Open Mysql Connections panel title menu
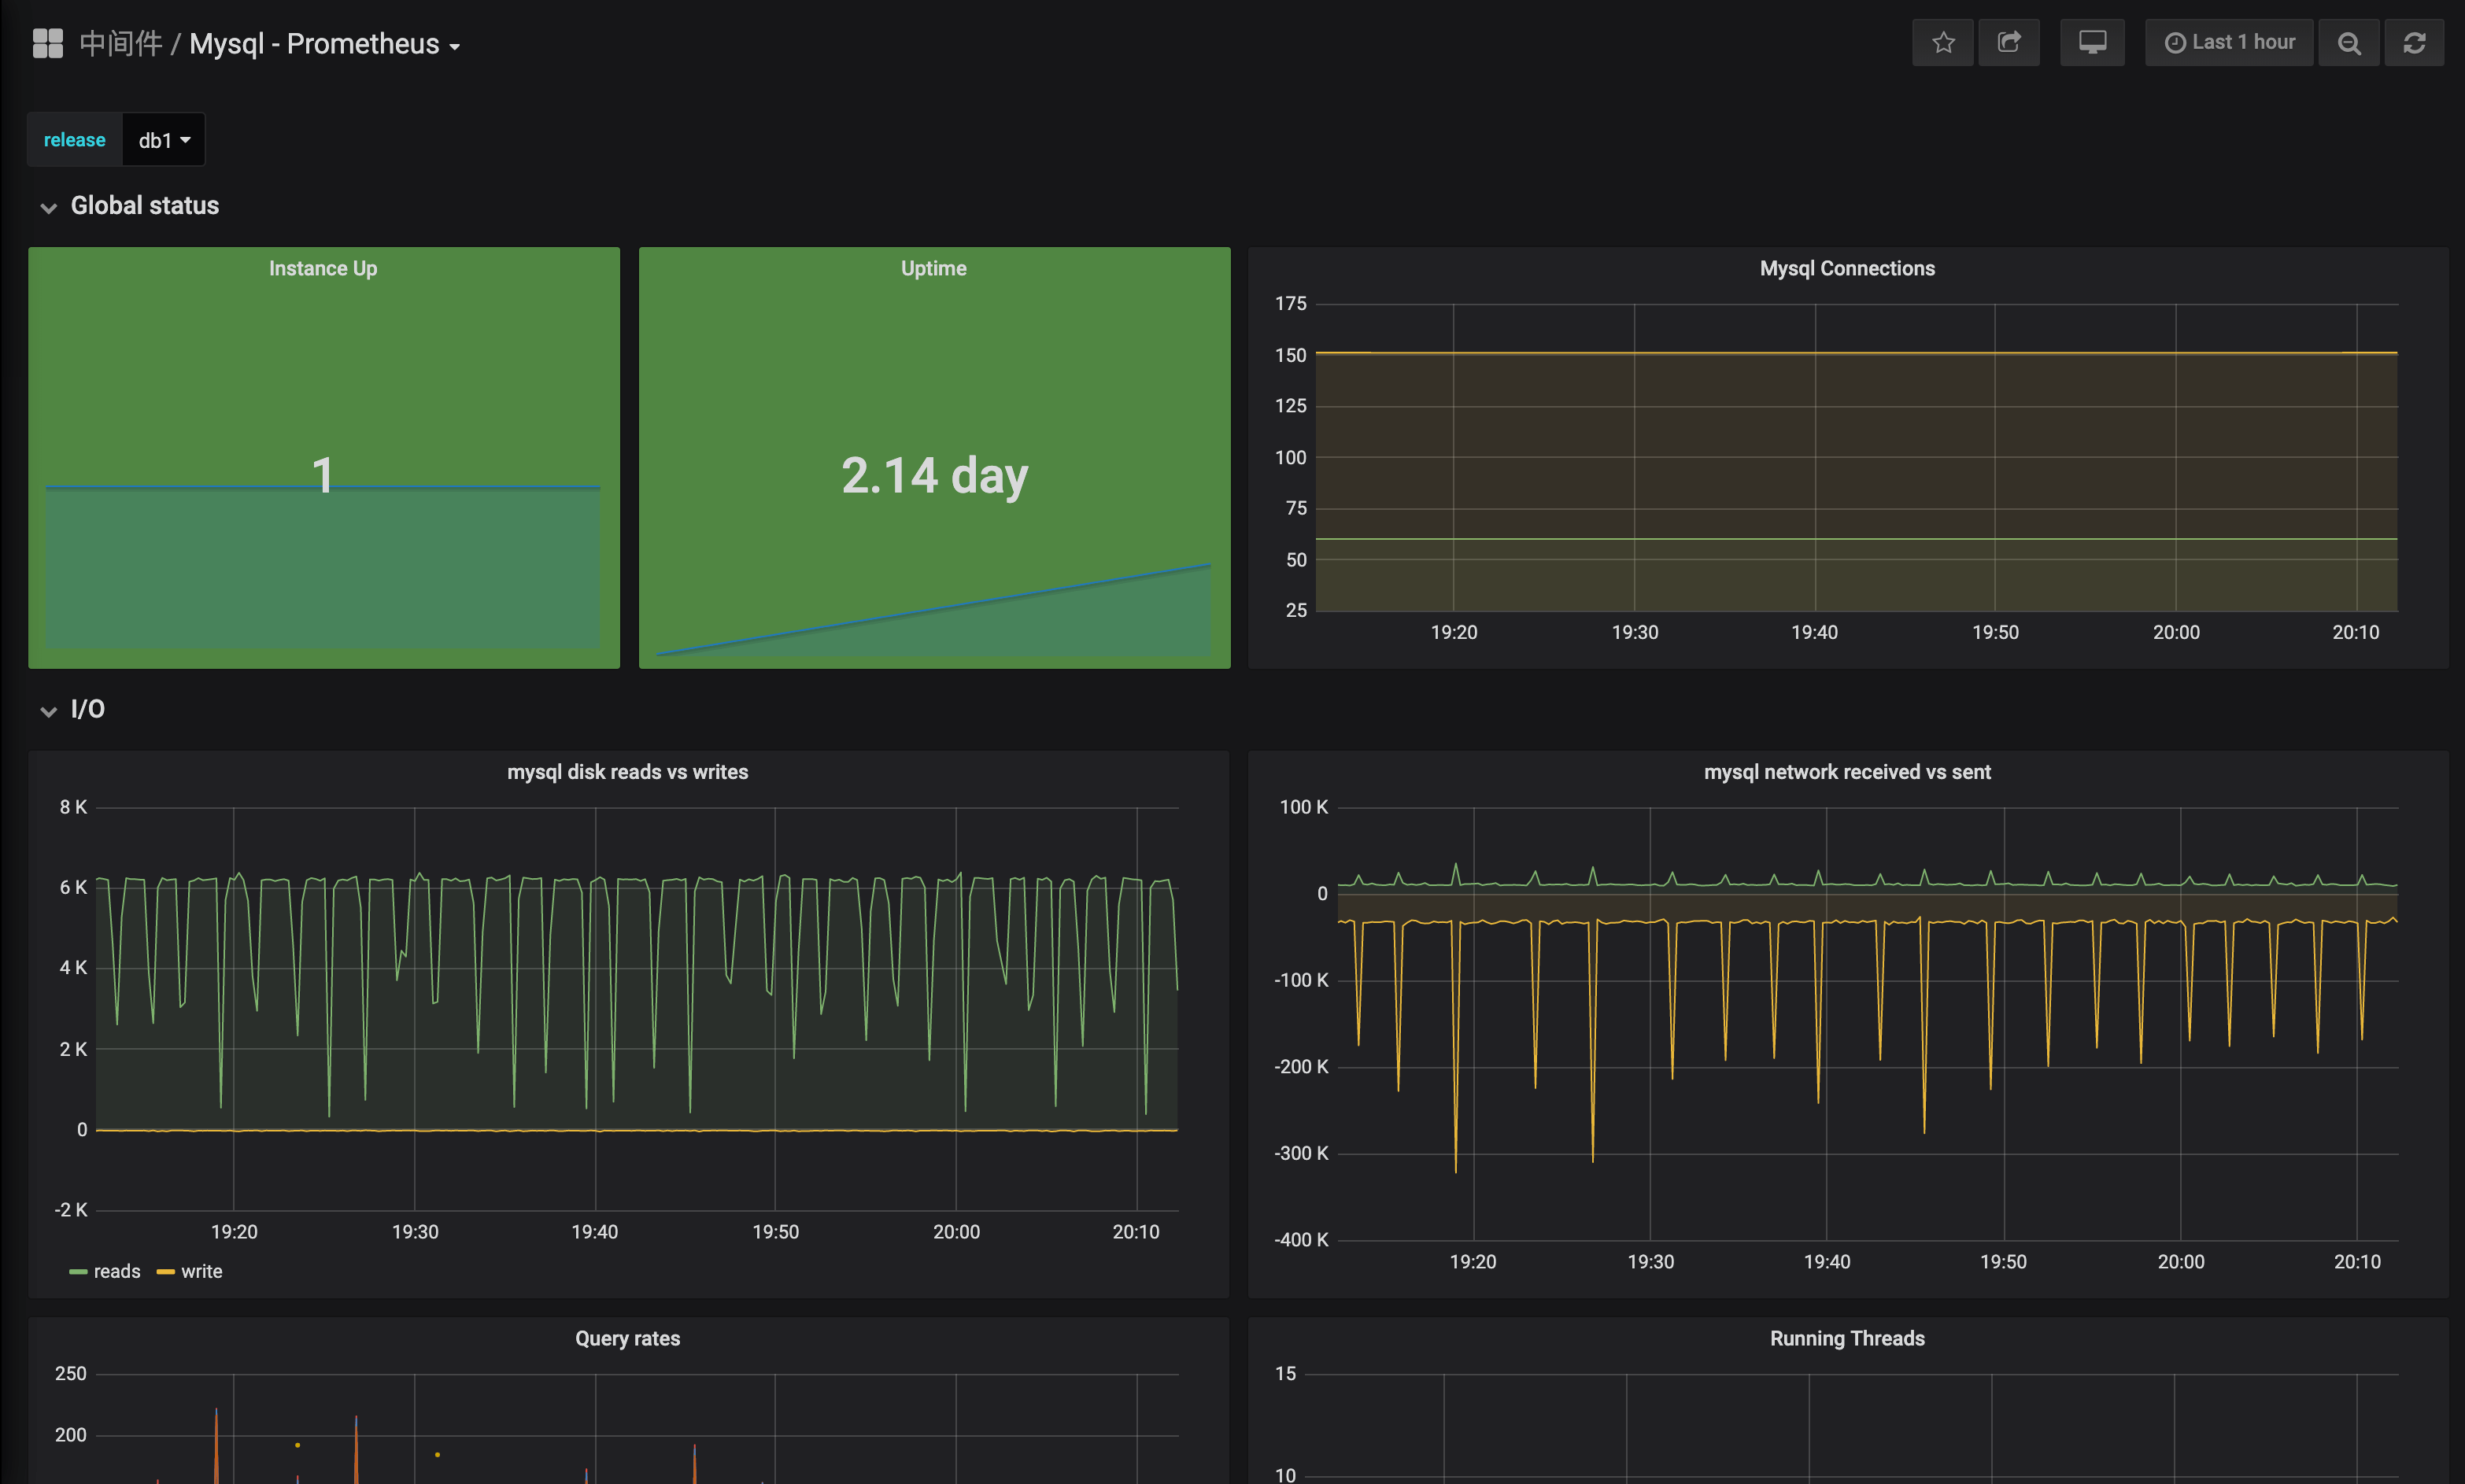Viewport: 2465px width, 1484px height. (1846, 268)
